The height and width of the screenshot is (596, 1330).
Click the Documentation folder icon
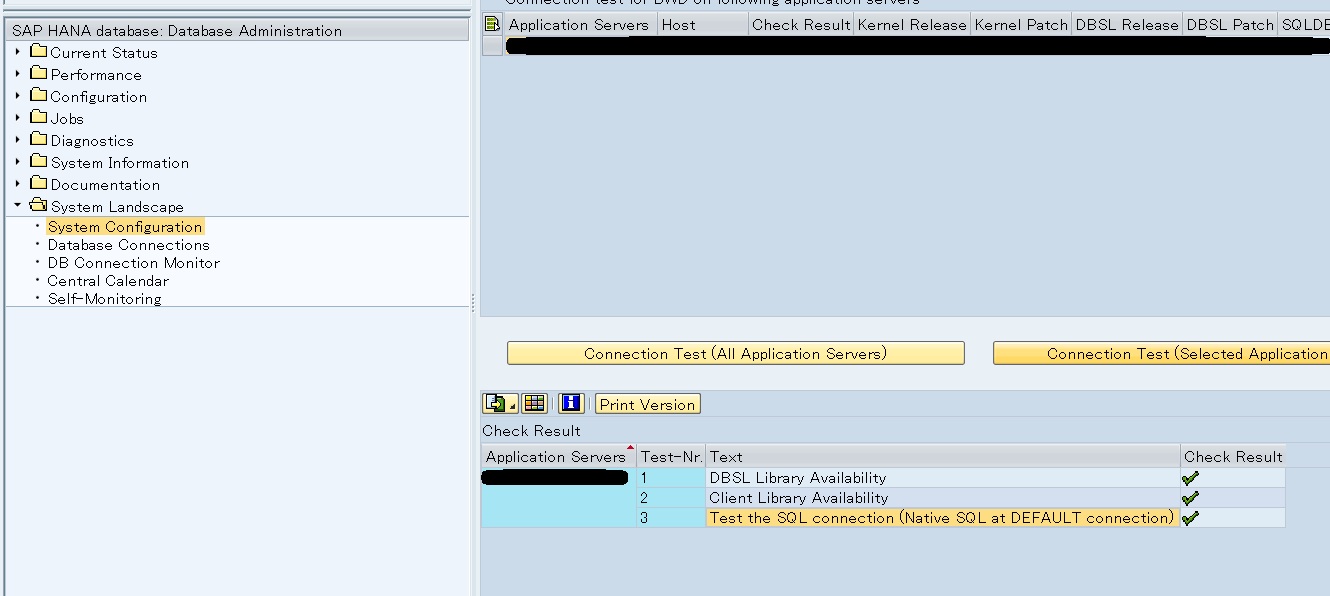coord(39,184)
